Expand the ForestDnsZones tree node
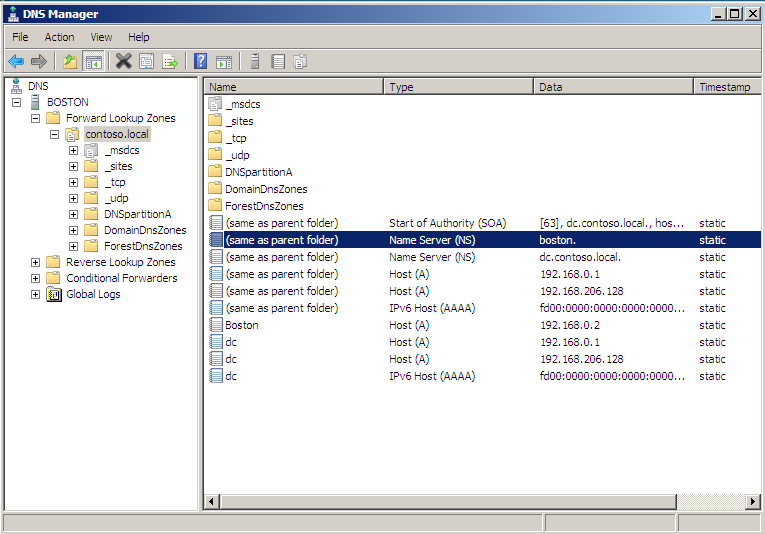 coord(74,247)
